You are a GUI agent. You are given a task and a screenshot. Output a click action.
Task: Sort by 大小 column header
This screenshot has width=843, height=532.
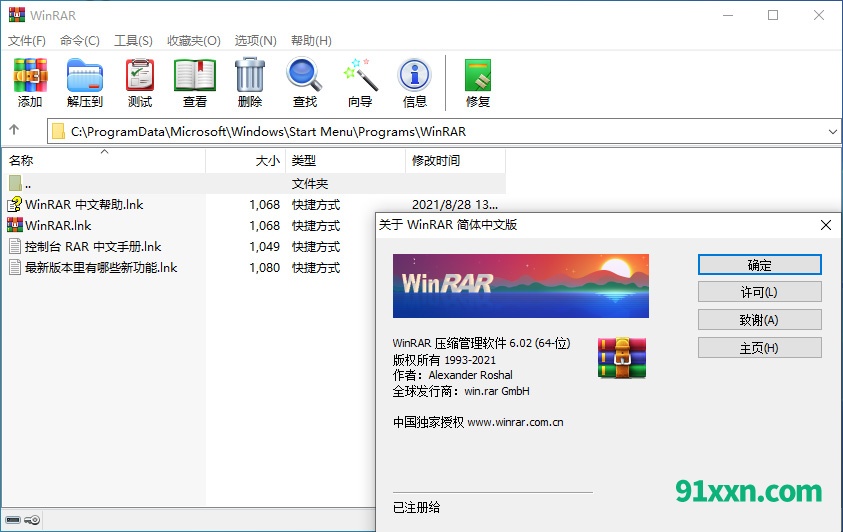[246, 161]
